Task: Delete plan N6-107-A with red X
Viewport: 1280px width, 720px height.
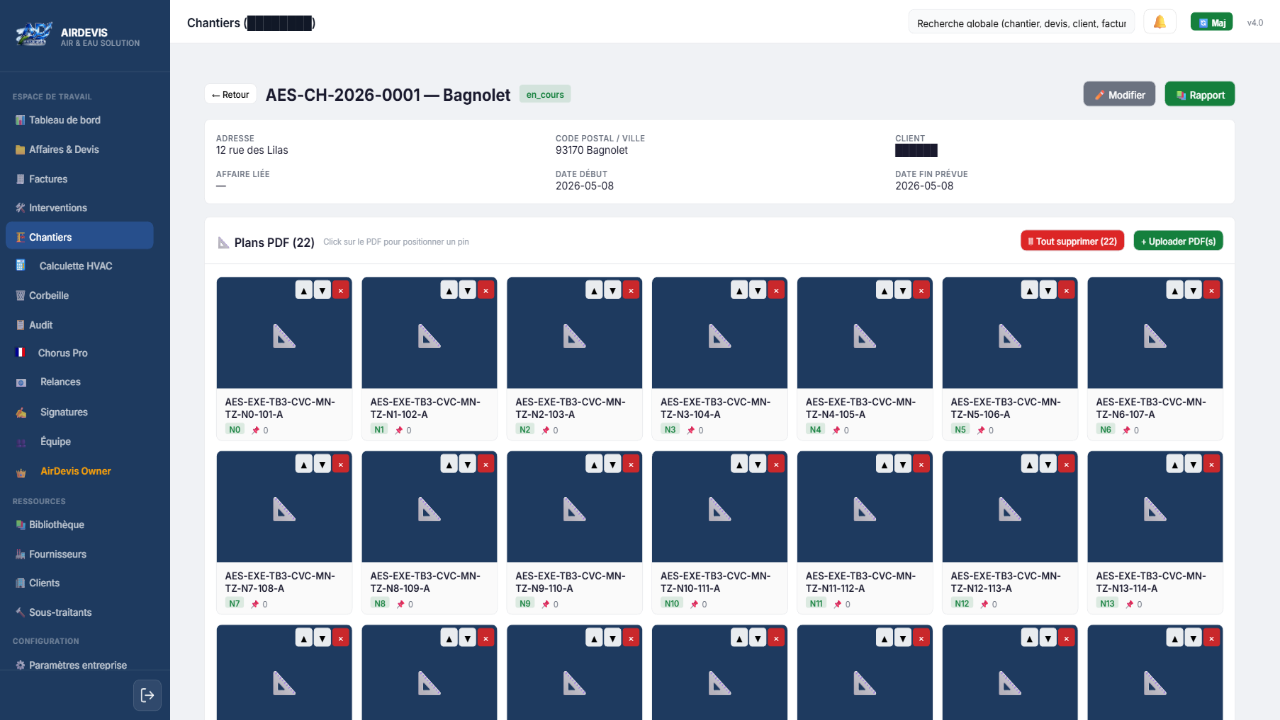Action: [1211, 290]
